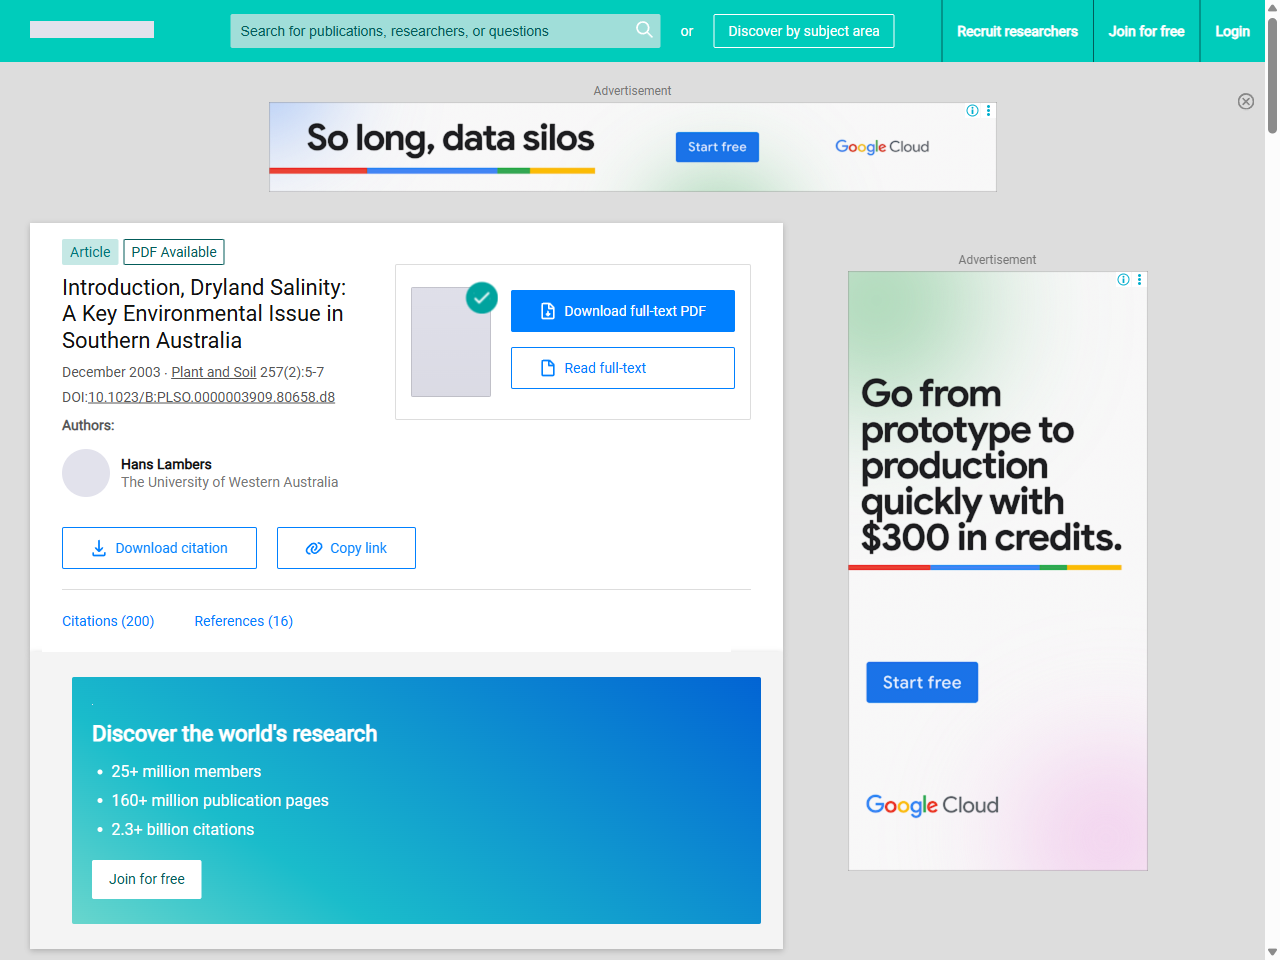
Task: Download the full-text PDF
Action: coord(622,311)
